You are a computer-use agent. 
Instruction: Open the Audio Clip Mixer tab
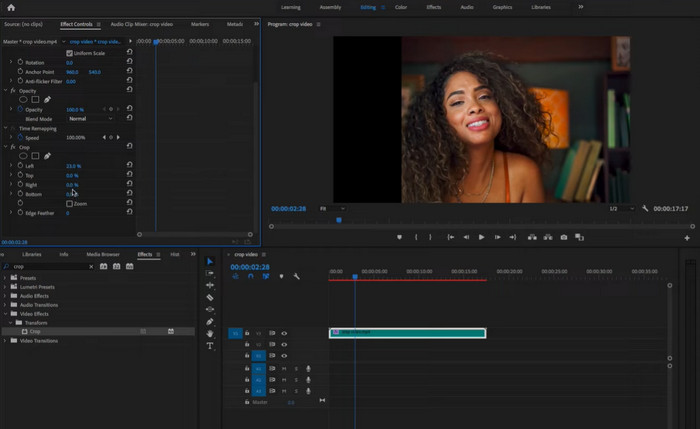142,24
